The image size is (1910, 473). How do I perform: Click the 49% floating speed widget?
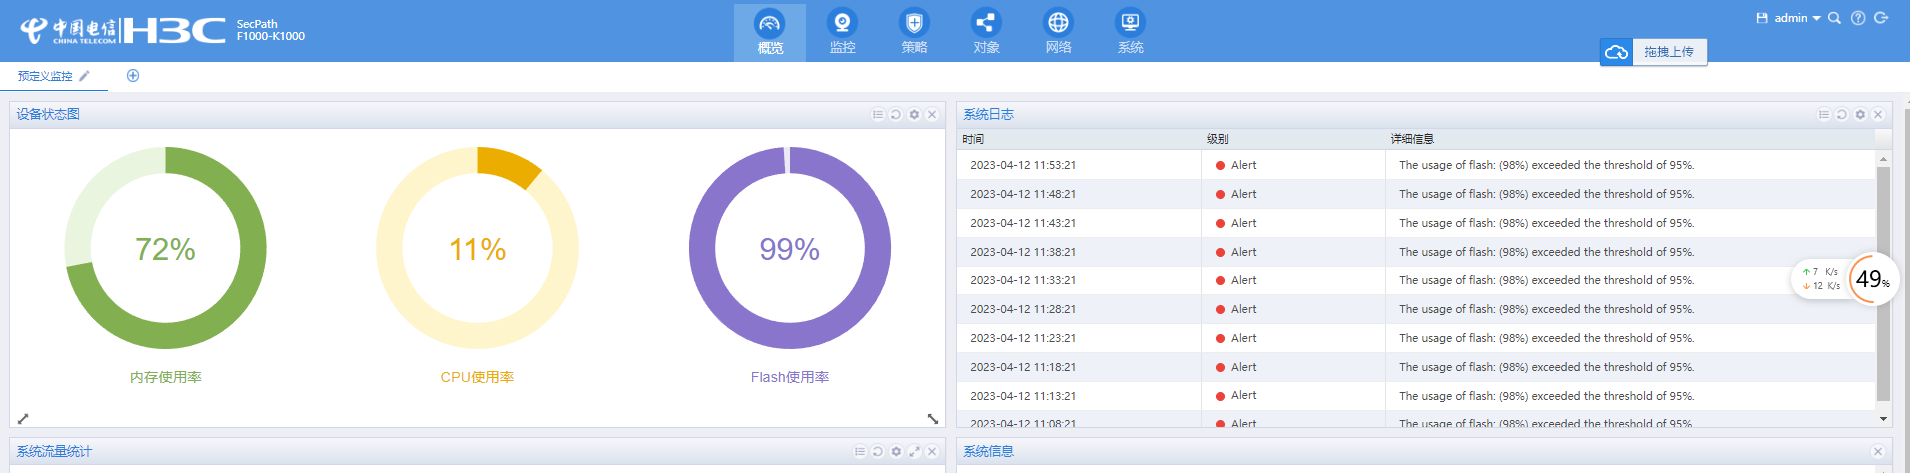point(1872,279)
